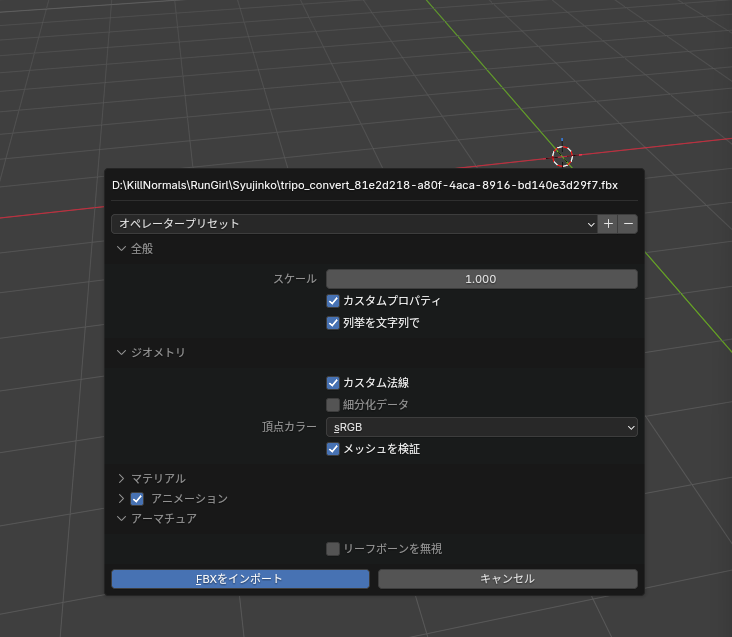Click the 3D cursor in the viewport
This screenshot has width=732, height=637.
[562, 156]
